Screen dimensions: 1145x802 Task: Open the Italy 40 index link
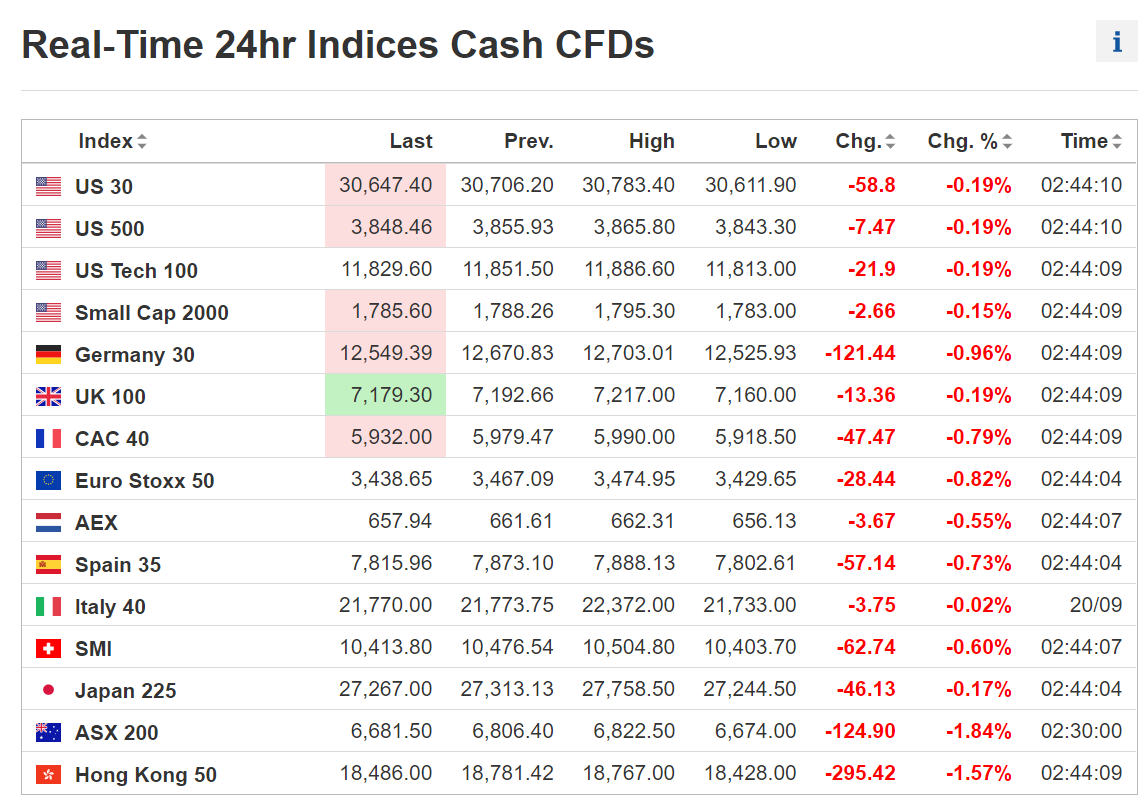(x=110, y=607)
